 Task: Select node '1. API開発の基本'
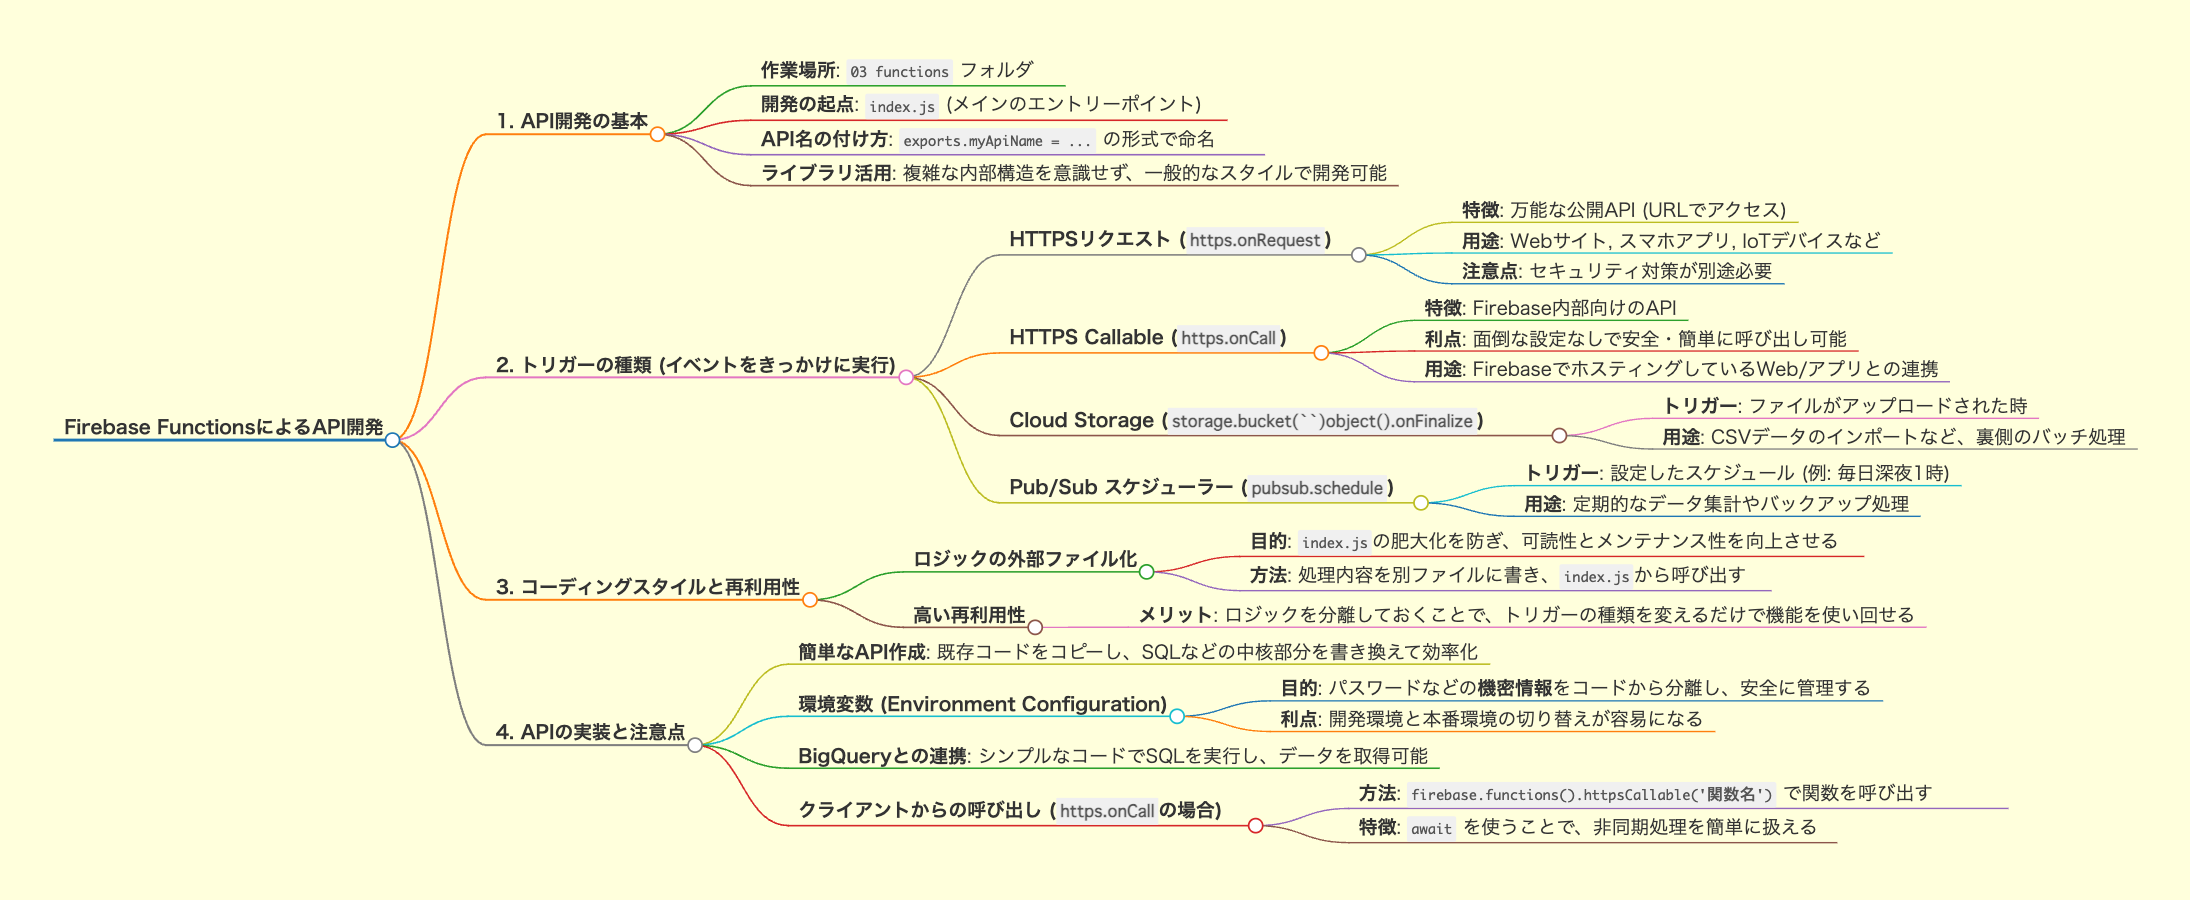coord(573,121)
